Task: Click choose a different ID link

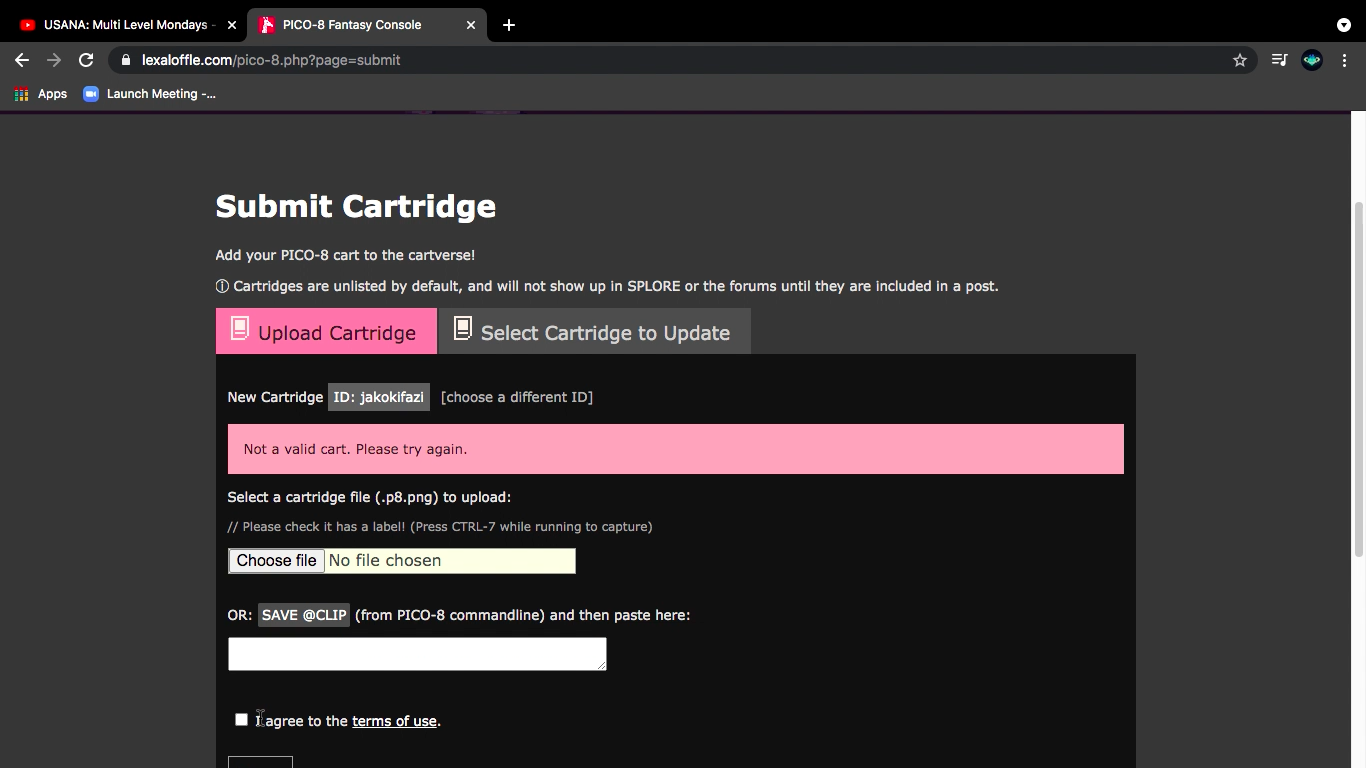Action: pyautogui.click(x=517, y=397)
